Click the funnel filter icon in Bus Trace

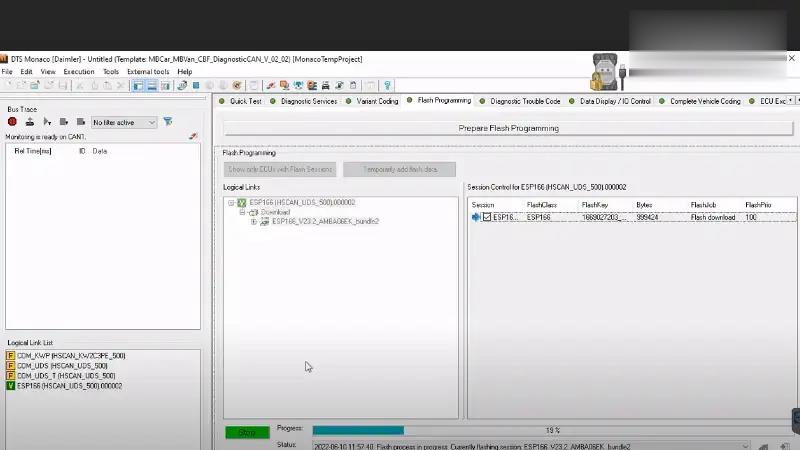(x=168, y=121)
